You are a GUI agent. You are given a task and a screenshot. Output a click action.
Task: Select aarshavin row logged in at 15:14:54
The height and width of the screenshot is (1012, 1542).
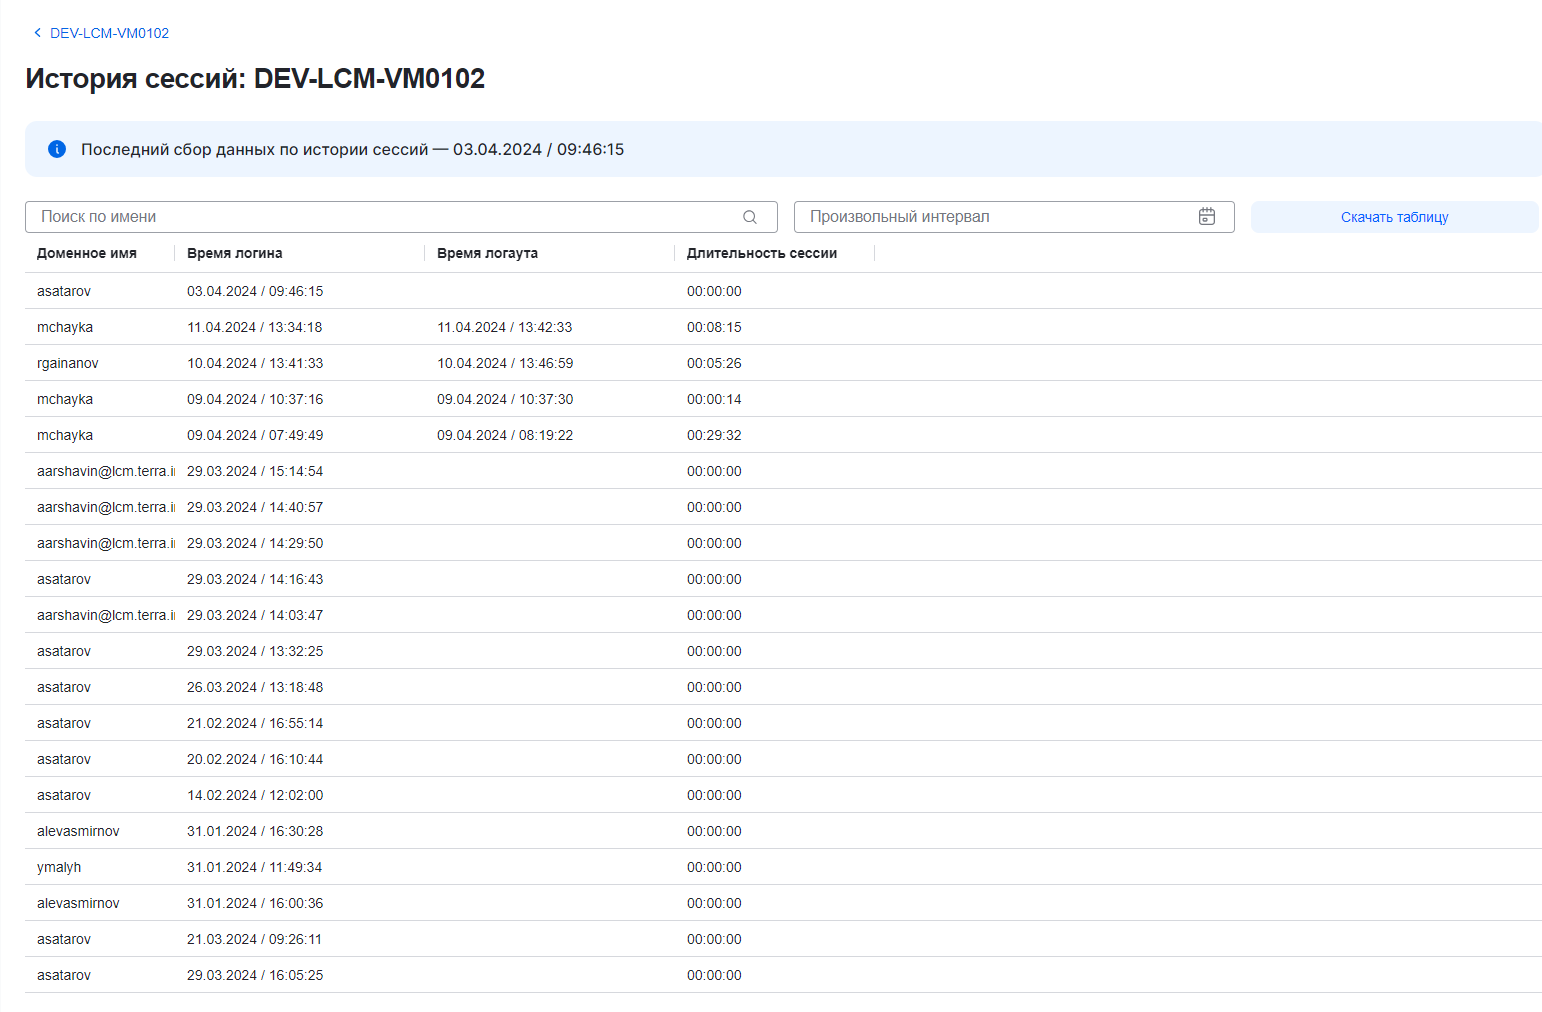click(105, 471)
